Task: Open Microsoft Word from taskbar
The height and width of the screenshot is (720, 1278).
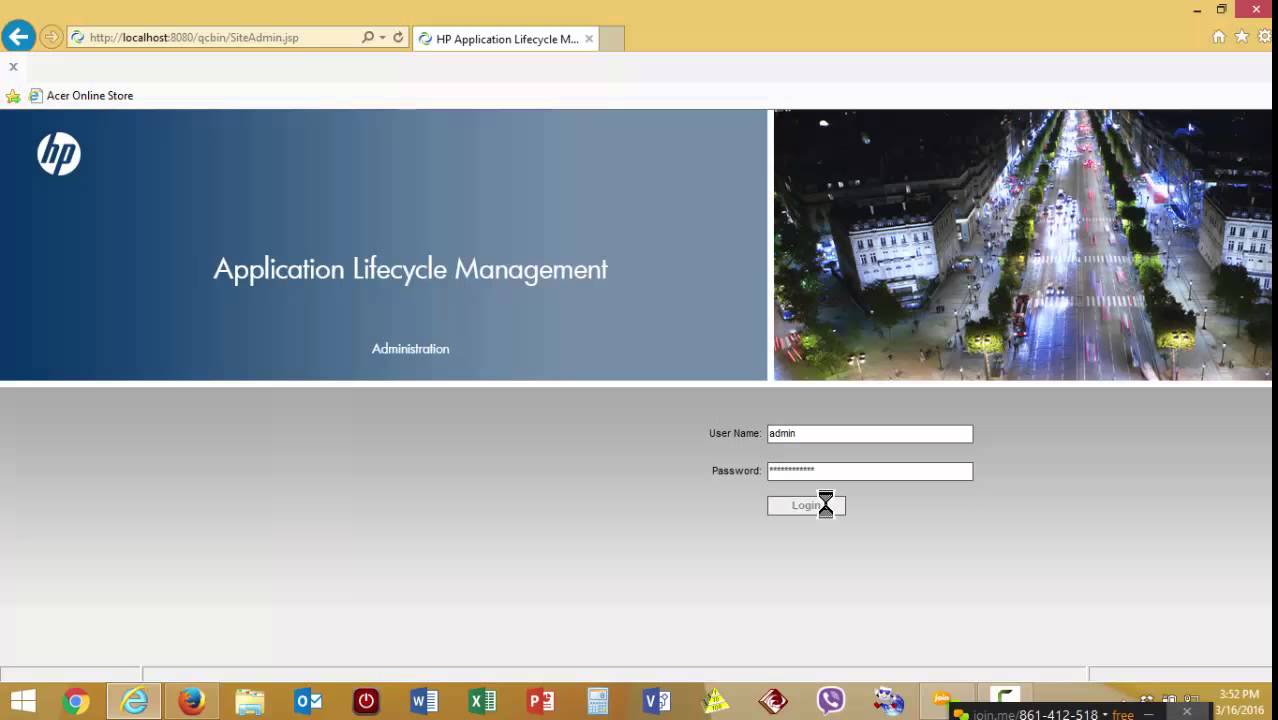Action: click(x=424, y=701)
